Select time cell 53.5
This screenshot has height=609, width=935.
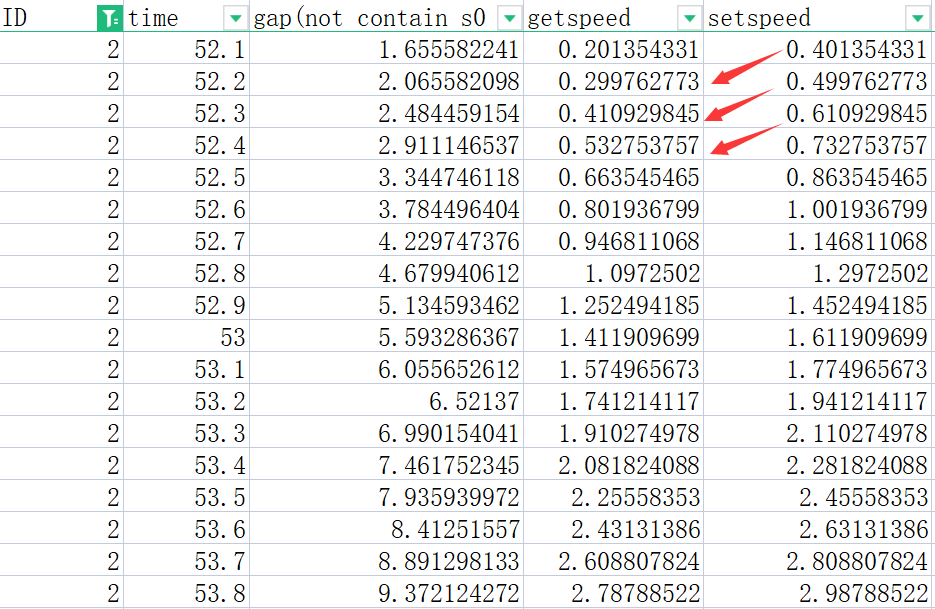[x=186, y=497]
